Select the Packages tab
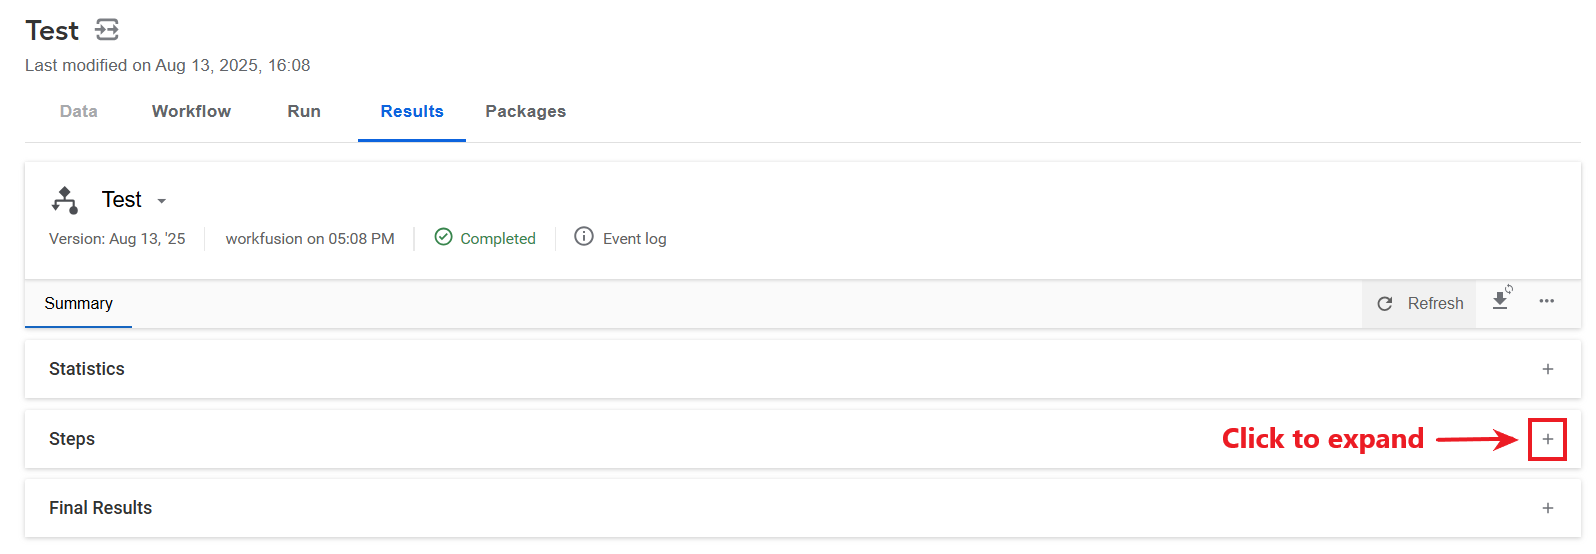This screenshot has width=1596, height=554. click(526, 111)
